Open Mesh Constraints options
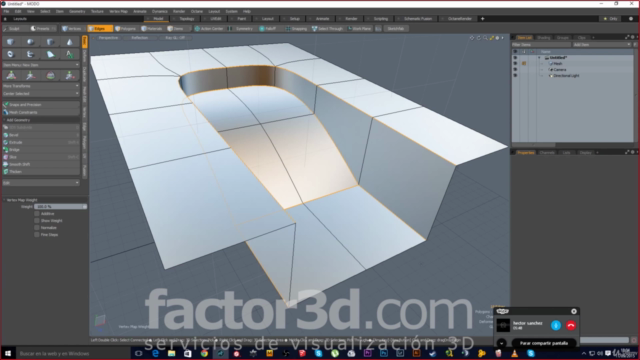 point(41,112)
